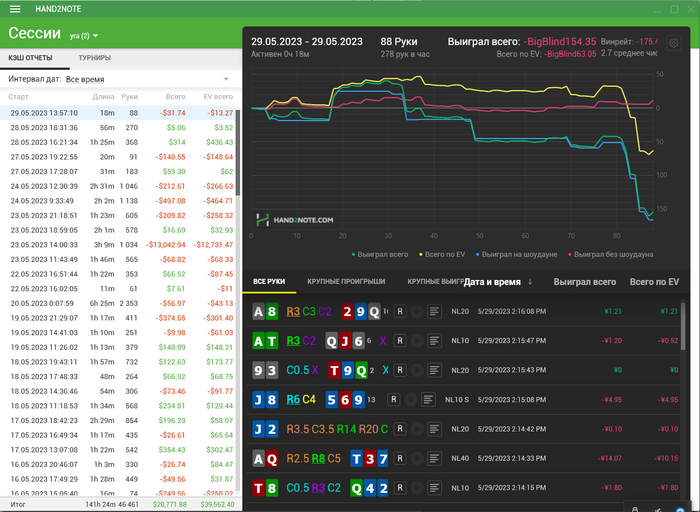Select session 17.05.2023 13:07:08
Screen dimensions: 700x512
(118, 450)
